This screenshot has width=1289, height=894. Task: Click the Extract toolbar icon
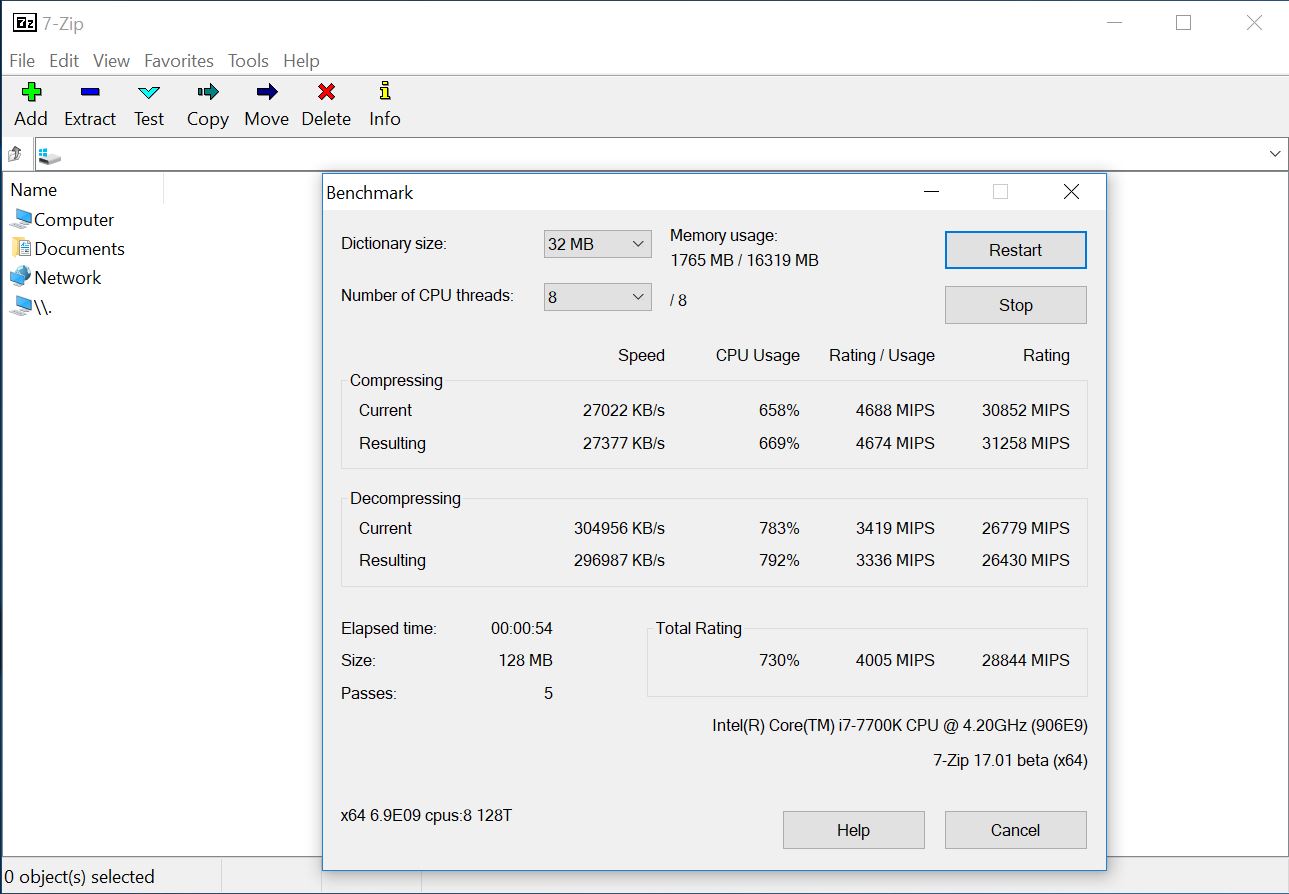pos(90,93)
